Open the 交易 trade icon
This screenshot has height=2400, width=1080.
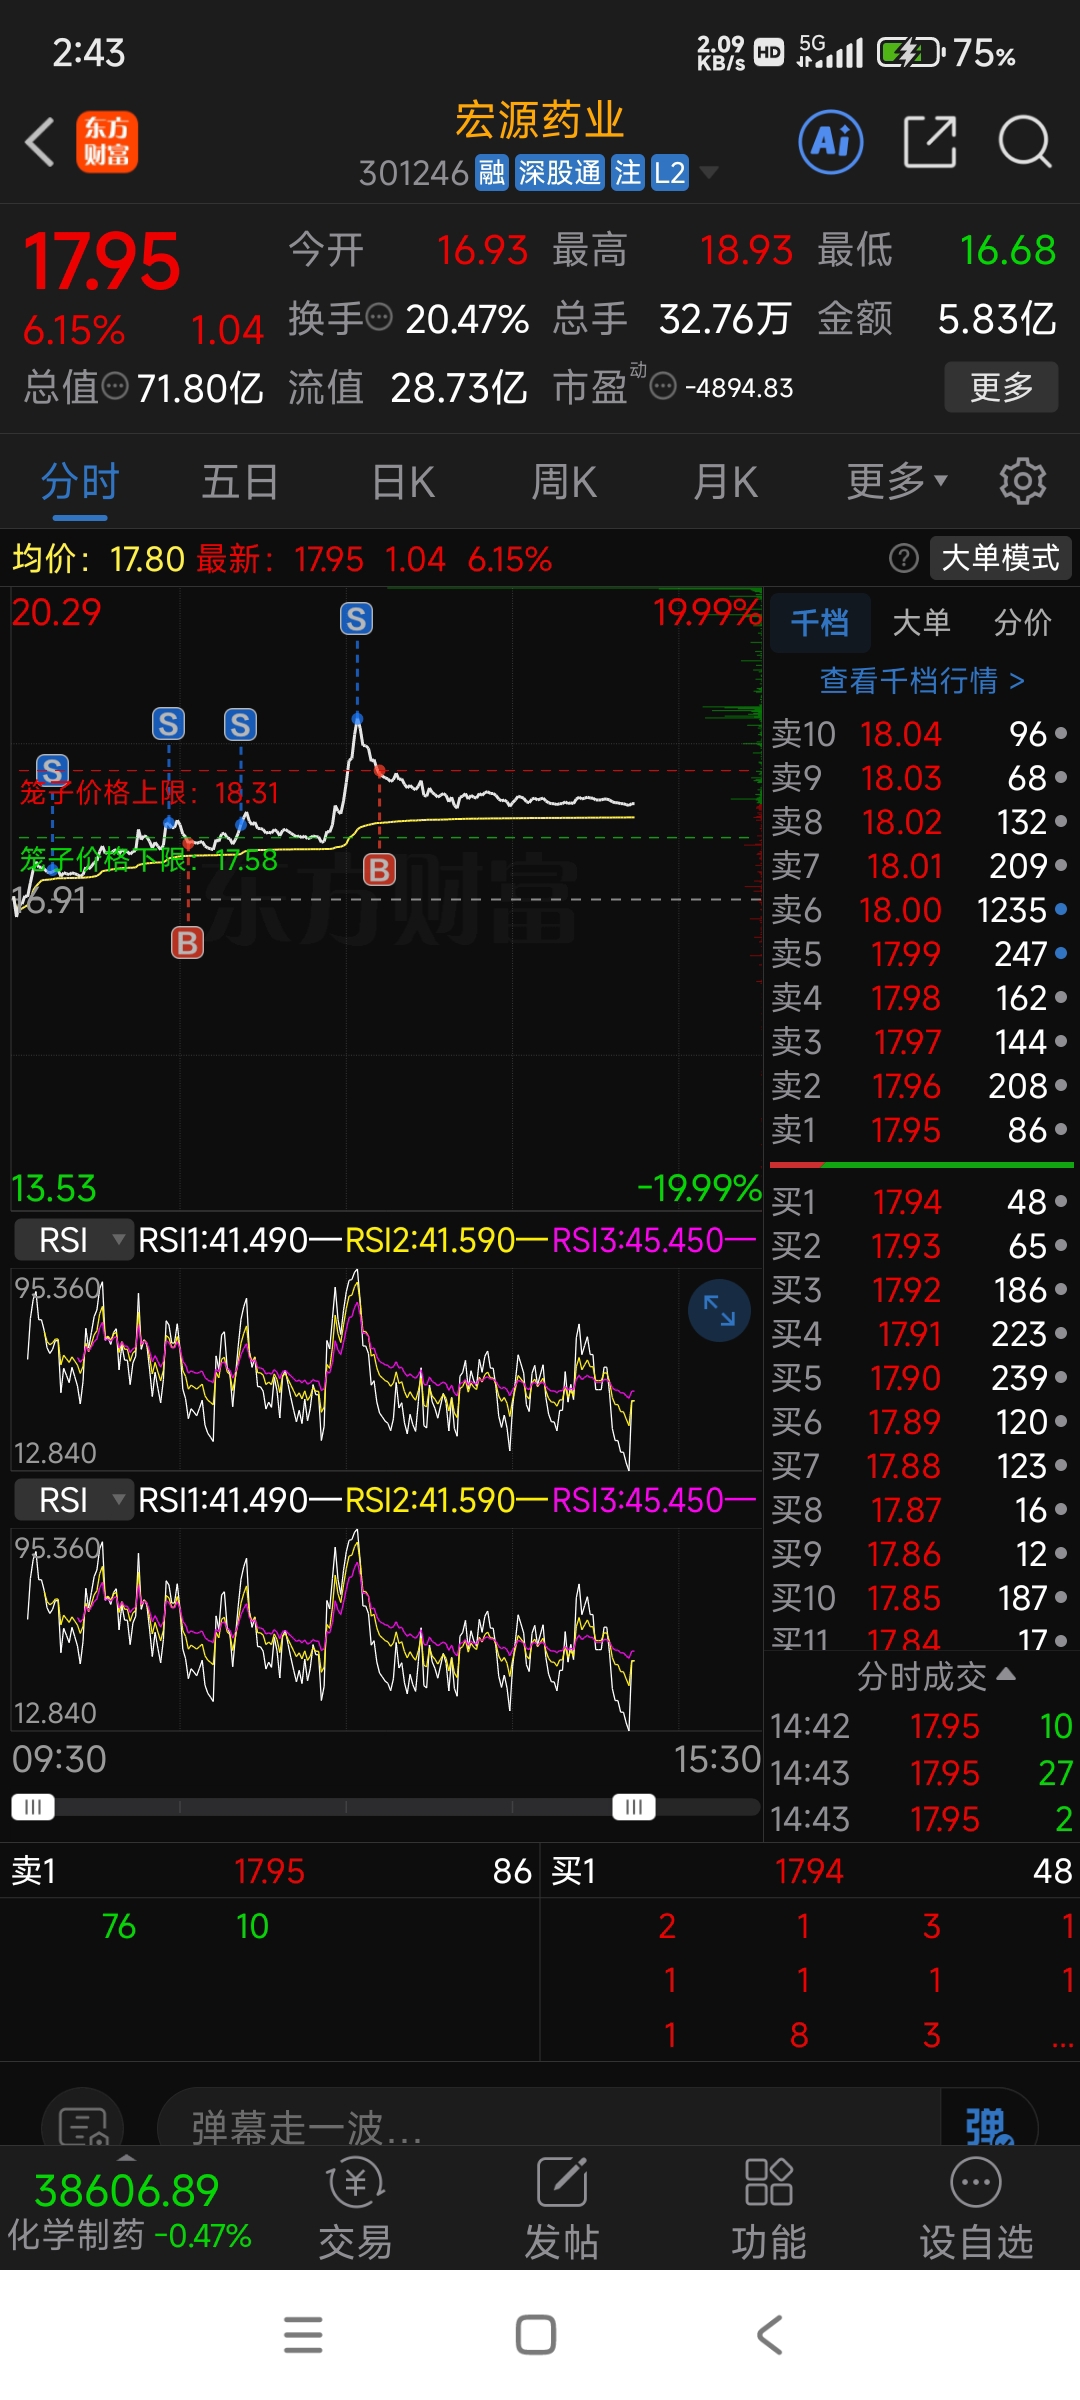(356, 2208)
